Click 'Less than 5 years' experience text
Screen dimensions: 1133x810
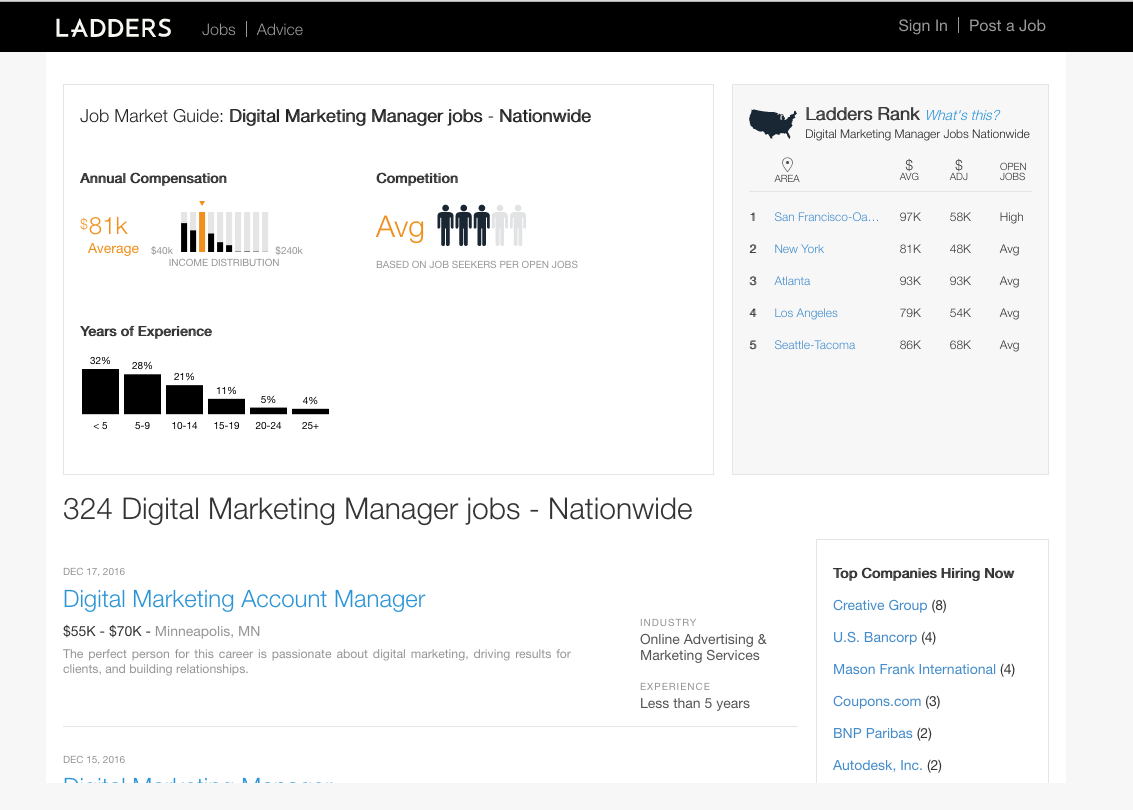[x=694, y=704]
